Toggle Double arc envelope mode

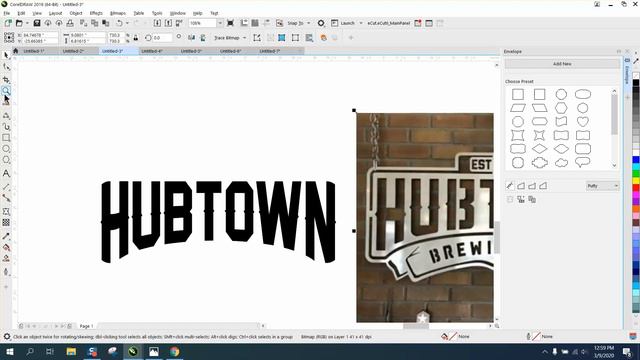coord(543,186)
